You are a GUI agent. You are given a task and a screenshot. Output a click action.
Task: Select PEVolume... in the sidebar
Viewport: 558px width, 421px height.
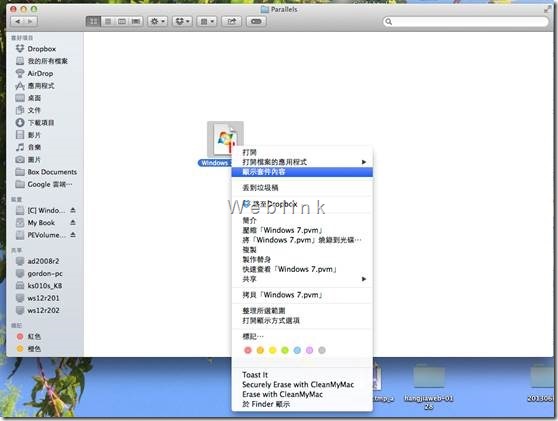41,235
